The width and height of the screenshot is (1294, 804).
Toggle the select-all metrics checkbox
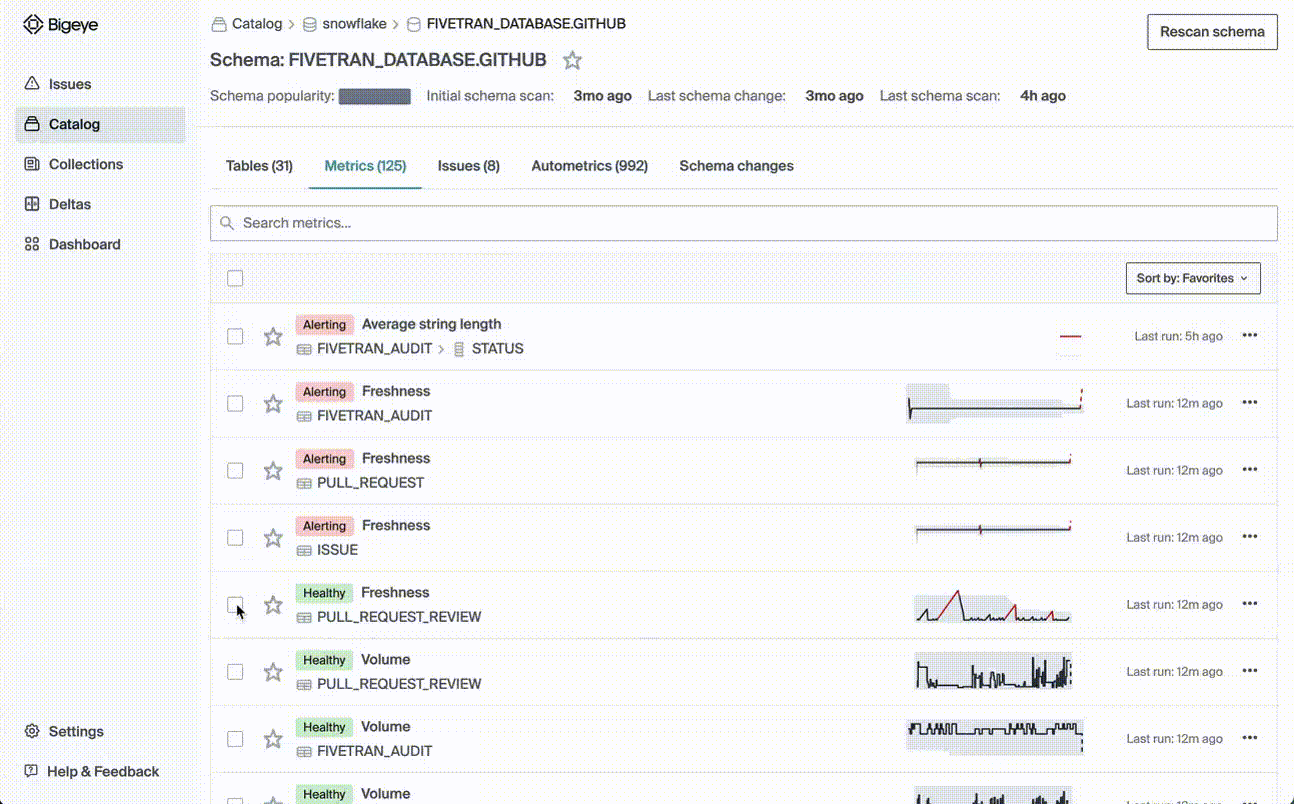click(x=235, y=278)
